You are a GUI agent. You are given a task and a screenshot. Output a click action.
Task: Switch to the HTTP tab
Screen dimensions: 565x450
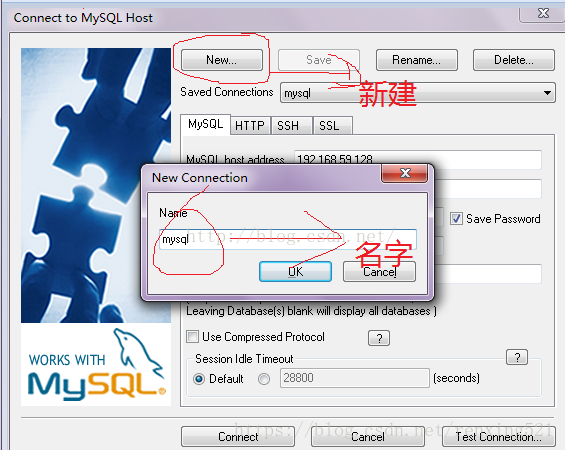tap(250, 126)
